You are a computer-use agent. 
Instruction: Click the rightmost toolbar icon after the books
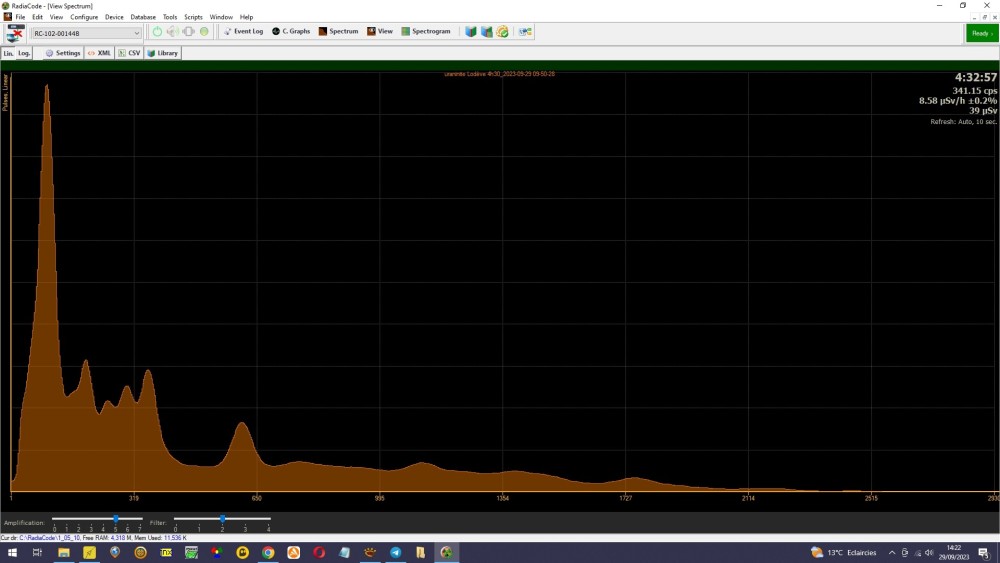click(x=525, y=32)
